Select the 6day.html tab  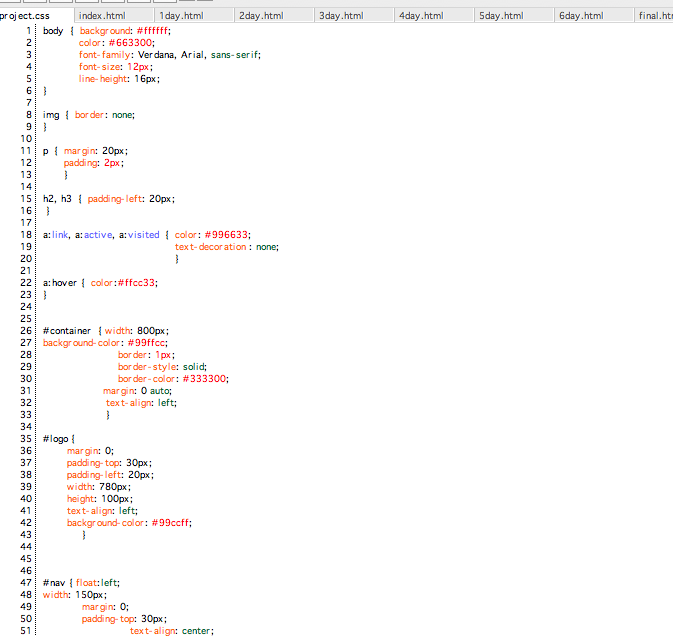594,16
